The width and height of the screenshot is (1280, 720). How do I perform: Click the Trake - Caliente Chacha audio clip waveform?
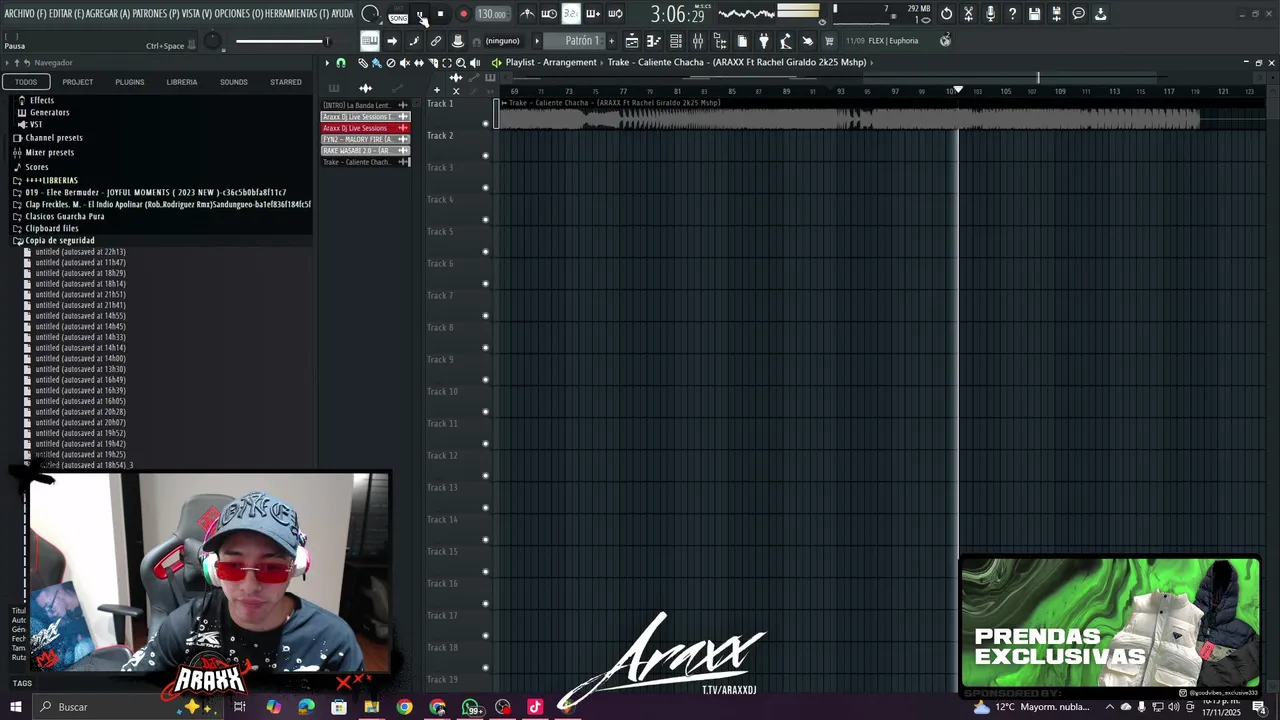coord(848,118)
